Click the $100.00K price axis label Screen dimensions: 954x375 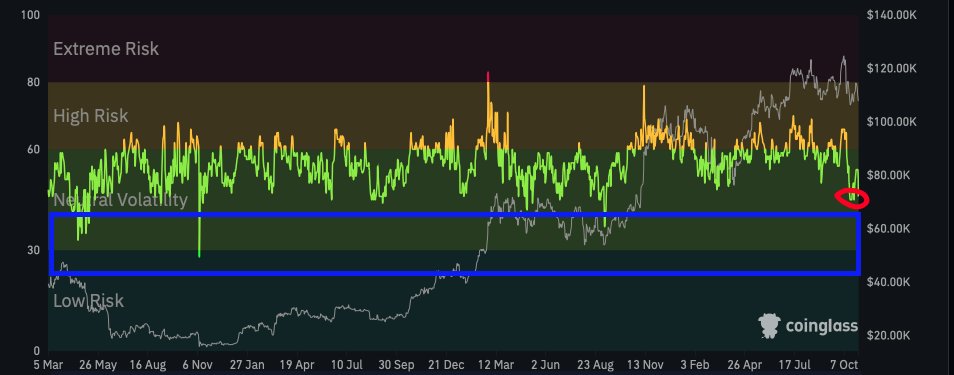[891, 122]
